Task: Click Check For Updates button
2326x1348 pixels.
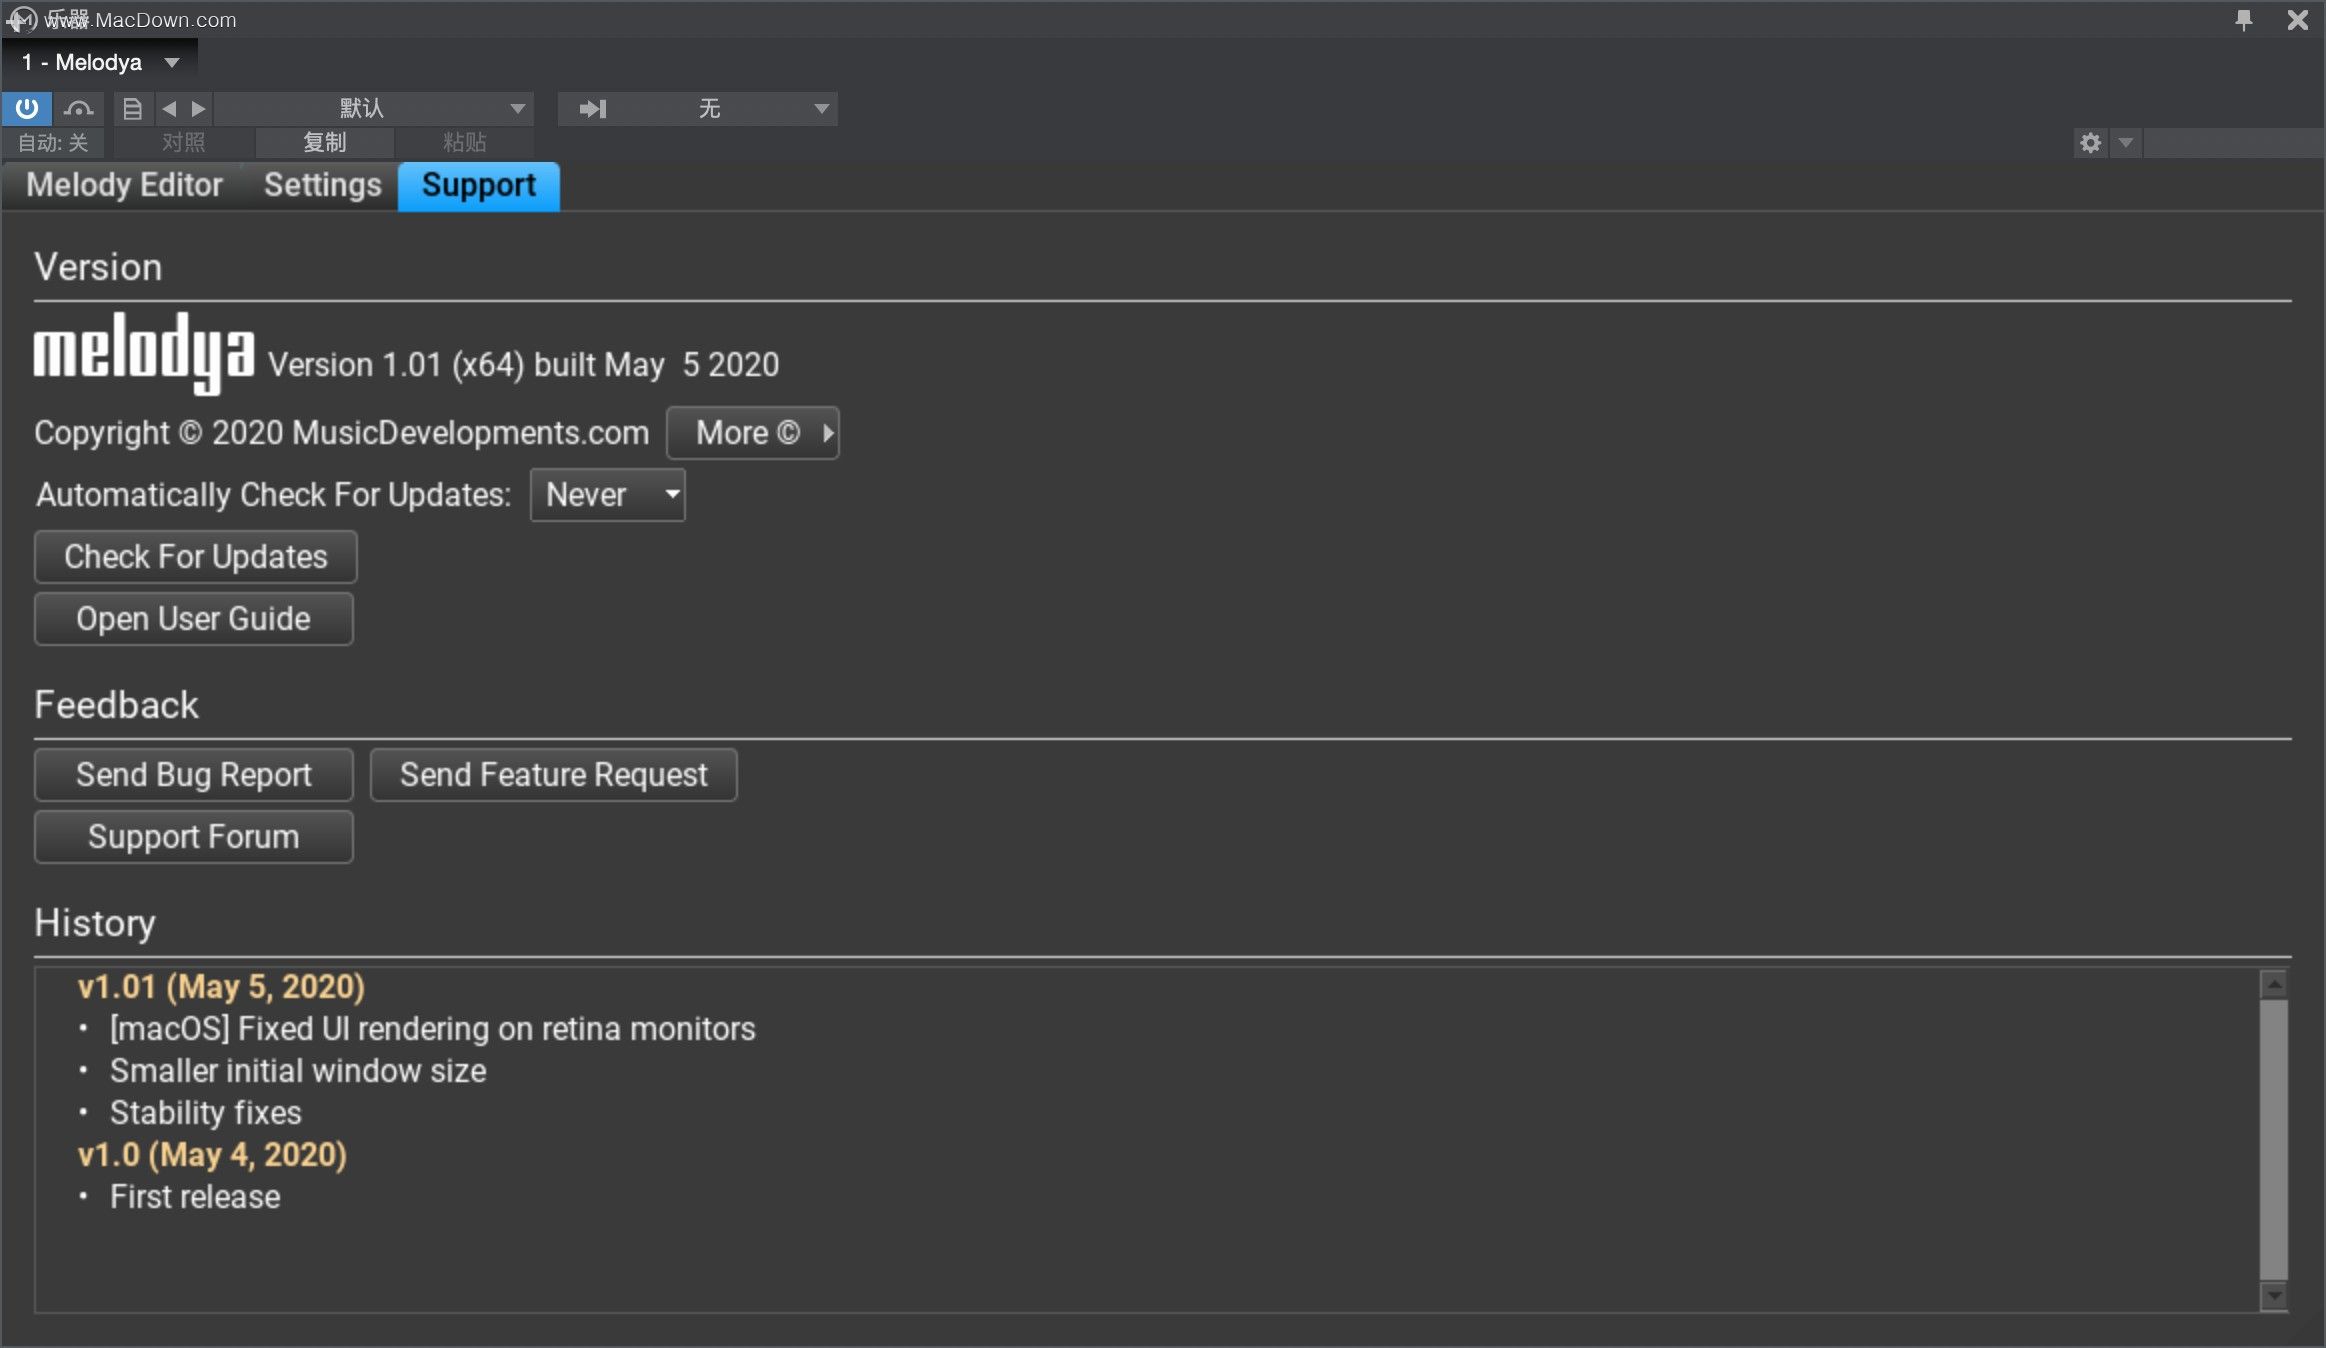Action: pyautogui.click(x=194, y=555)
